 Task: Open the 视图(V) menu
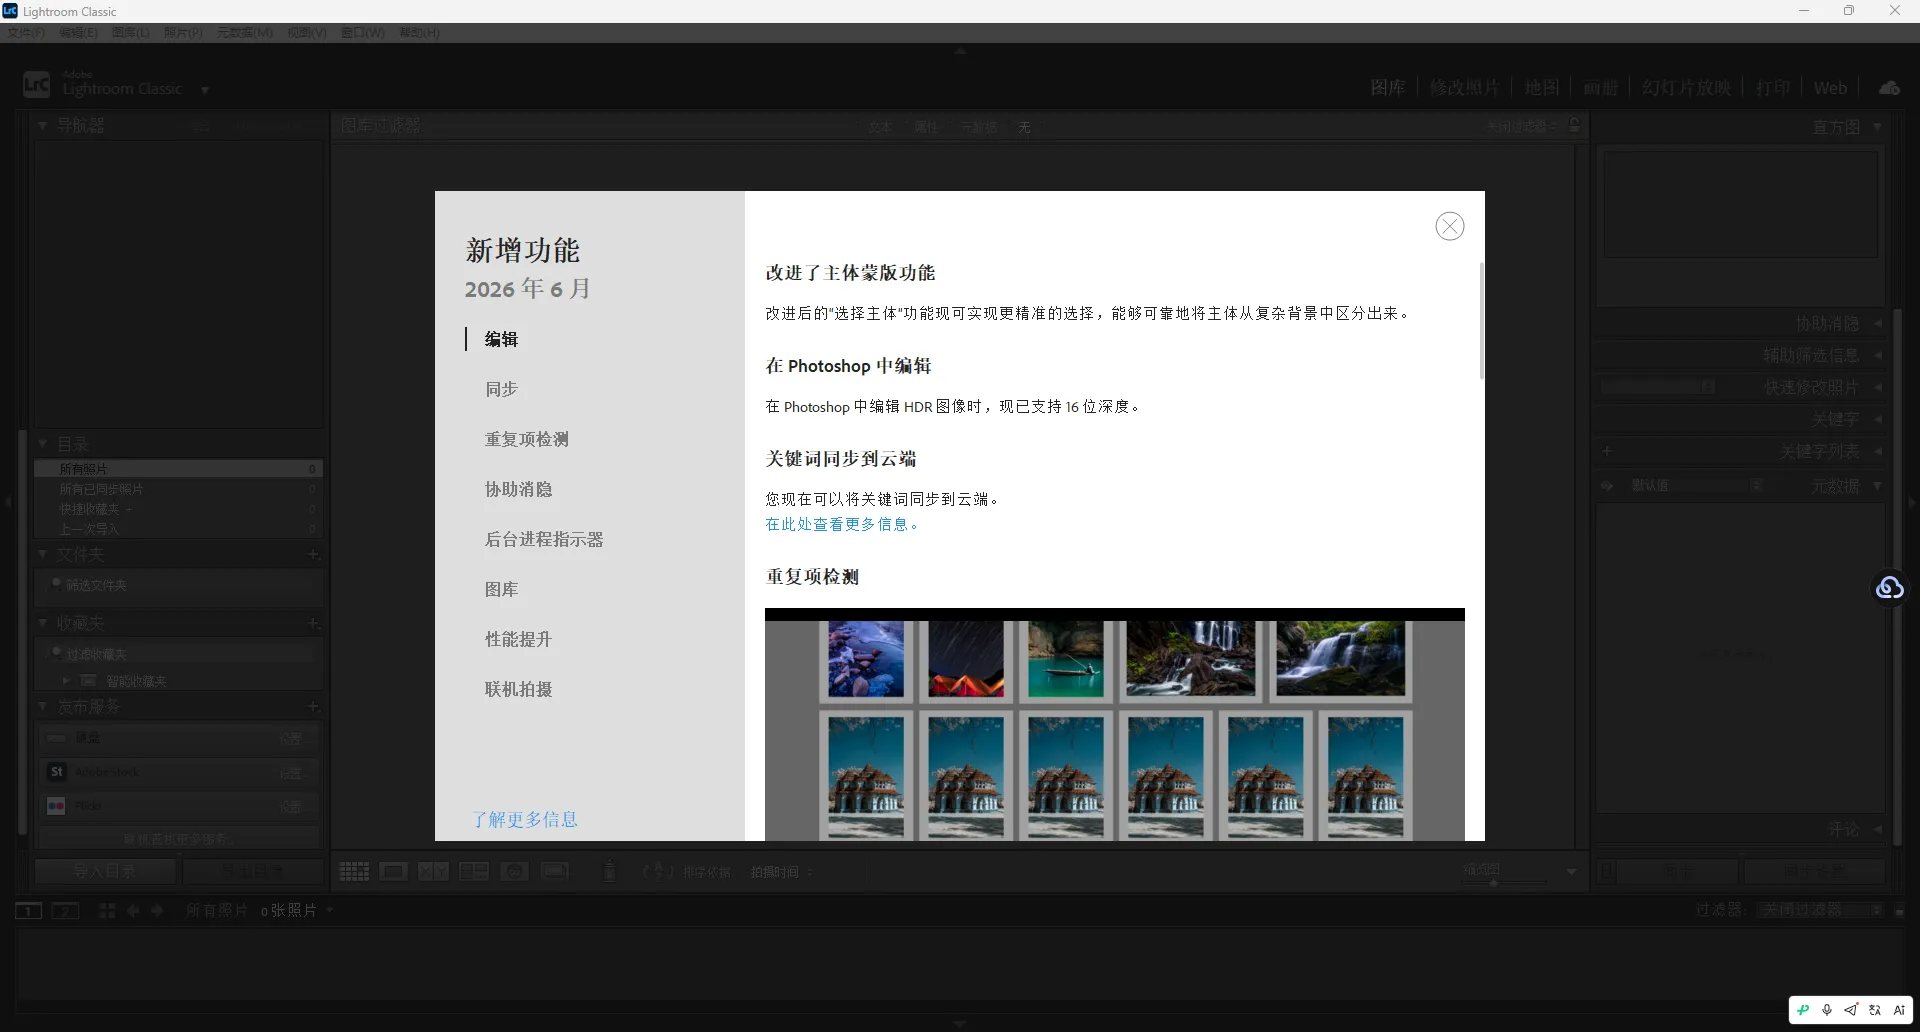point(307,32)
